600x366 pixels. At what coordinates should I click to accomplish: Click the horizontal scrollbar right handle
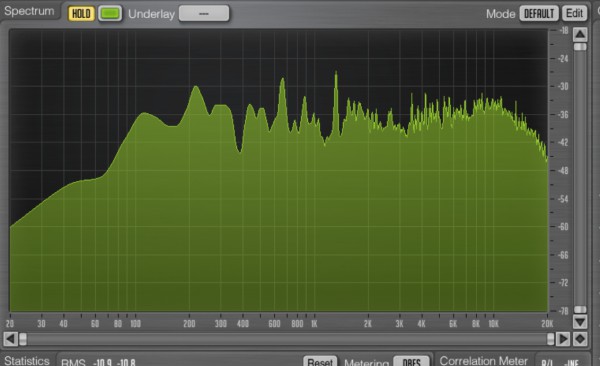point(550,339)
